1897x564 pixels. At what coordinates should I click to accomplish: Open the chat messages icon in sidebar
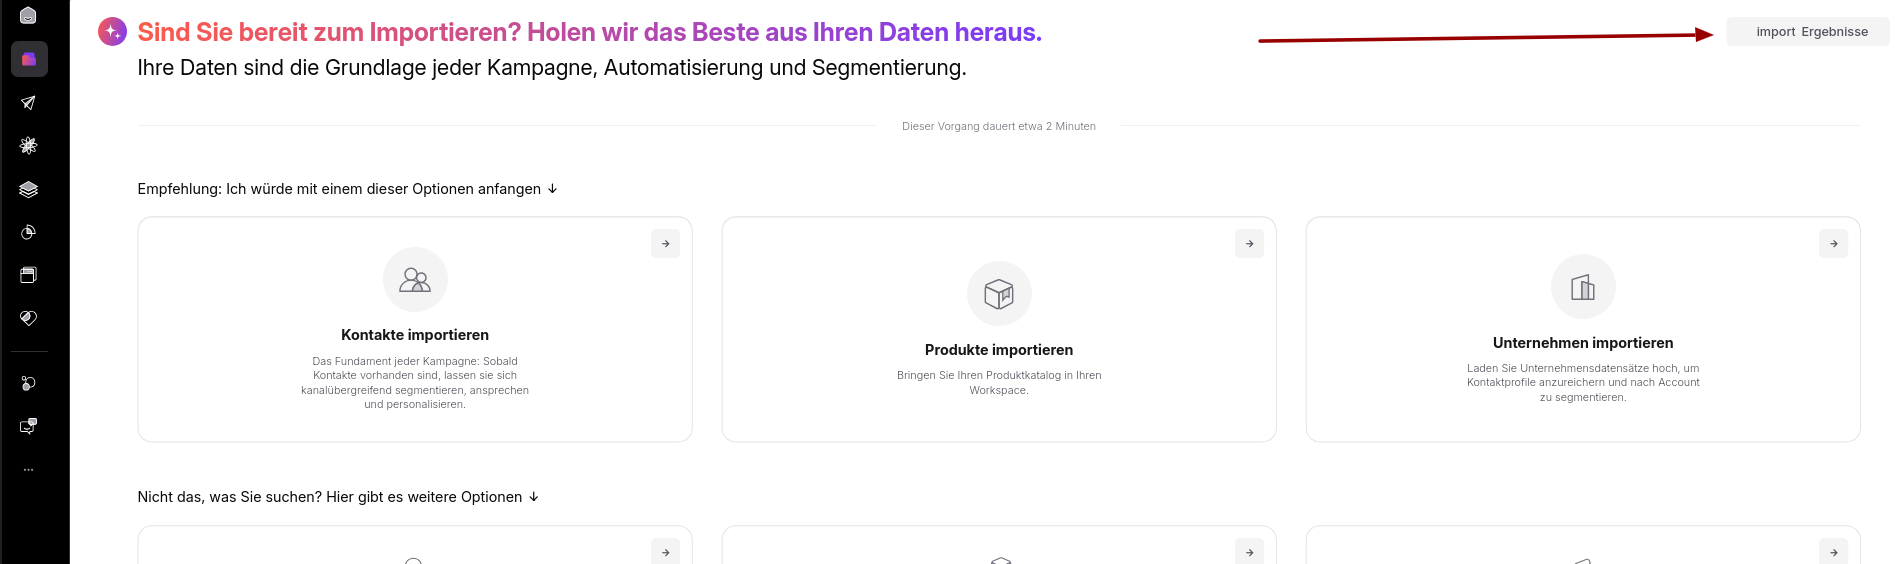tap(29, 426)
